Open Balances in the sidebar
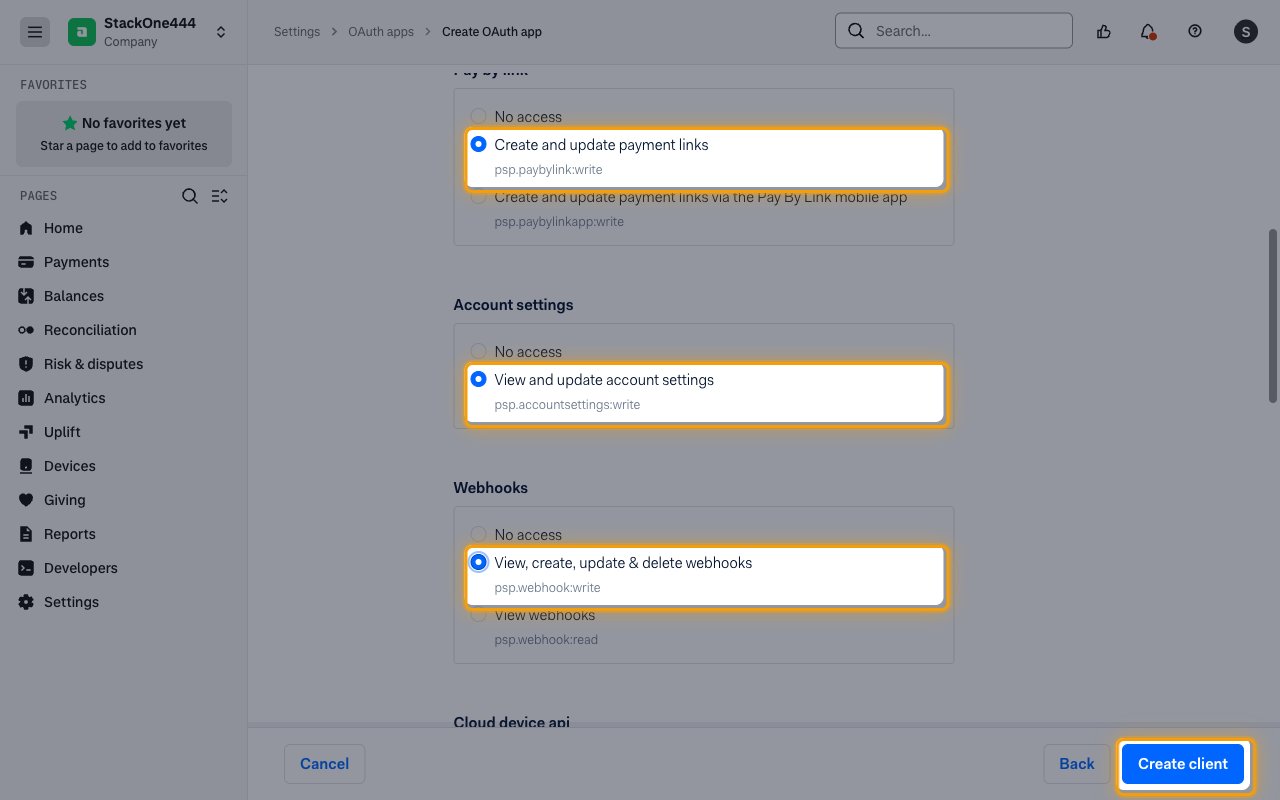 pyautogui.click(x=74, y=296)
